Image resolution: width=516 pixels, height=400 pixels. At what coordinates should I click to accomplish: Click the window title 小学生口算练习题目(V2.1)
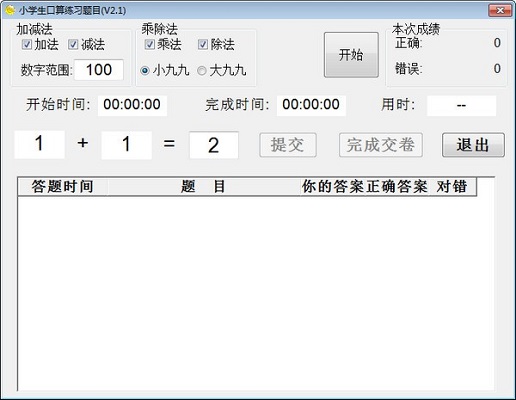point(72,11)
